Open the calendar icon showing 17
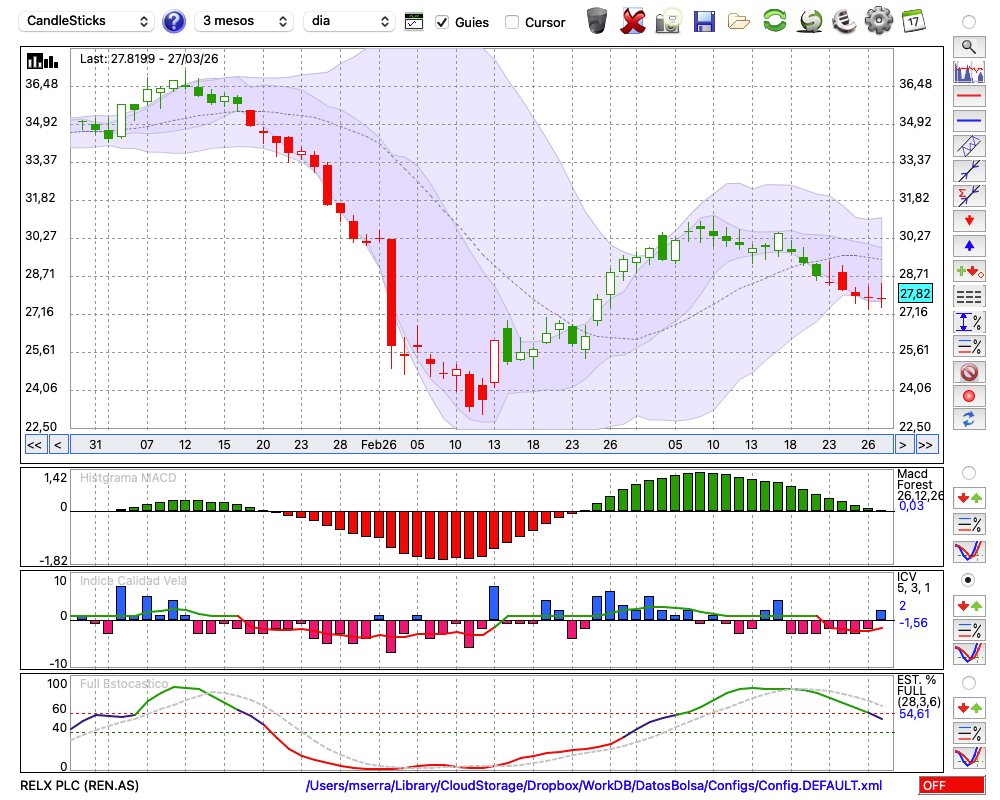Image resolution: width=1000 pixels, height=800 pixels. pos(912,21)
